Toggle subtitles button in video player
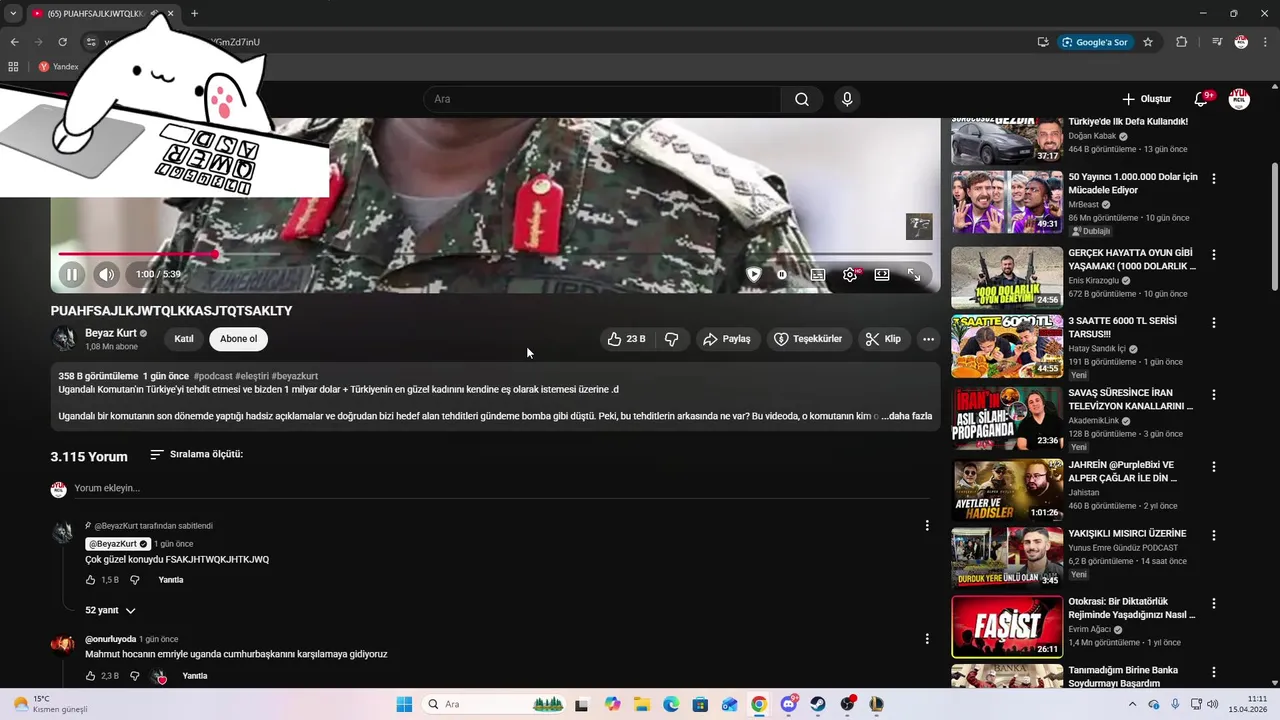Viewport: 1280px width, 720px height. point(818,274)
